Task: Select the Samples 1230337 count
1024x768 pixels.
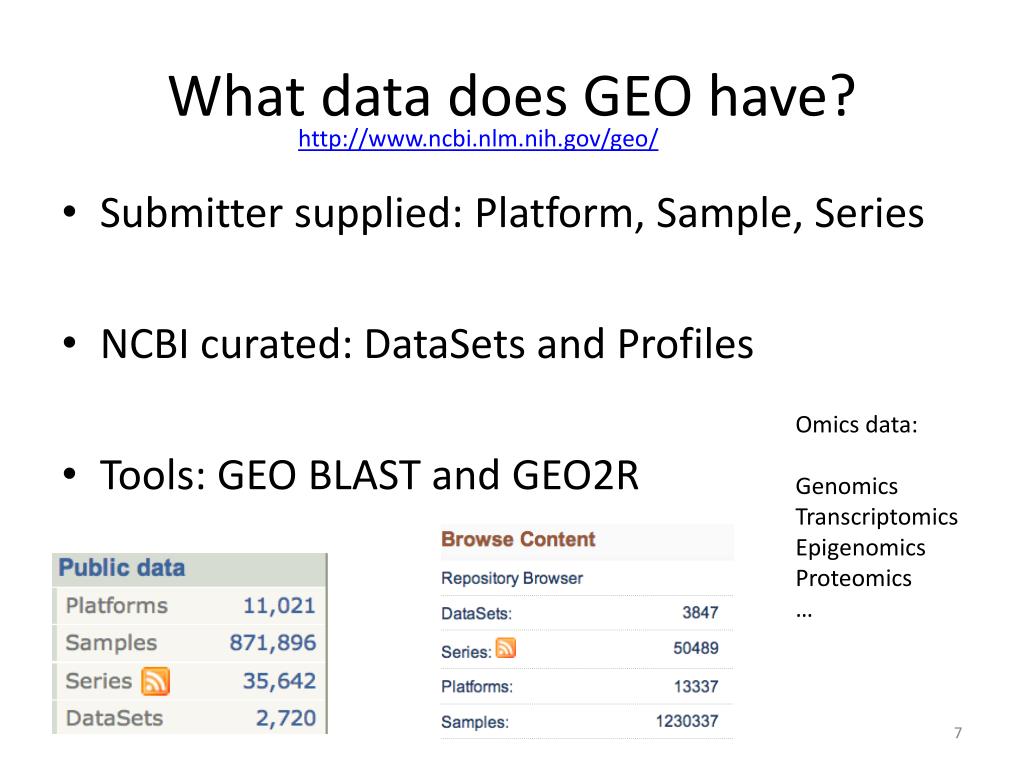Action: point(687,722)
